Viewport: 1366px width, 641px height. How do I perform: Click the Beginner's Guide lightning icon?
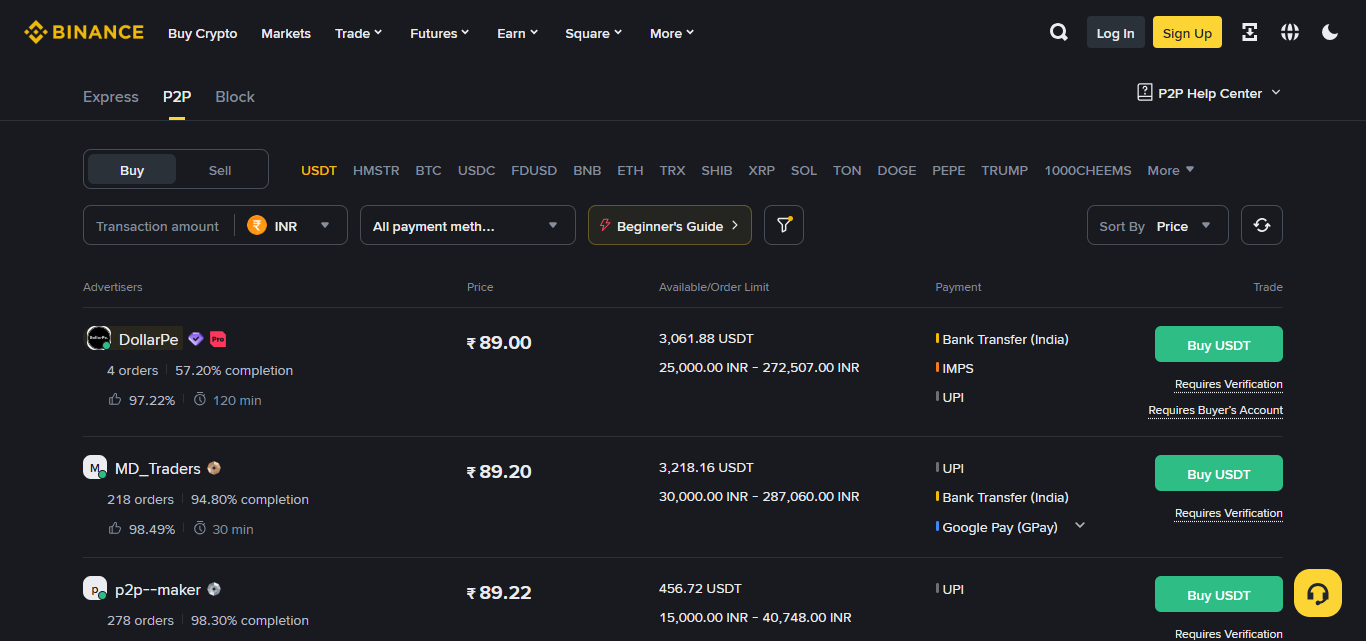(x=605, y=225)
